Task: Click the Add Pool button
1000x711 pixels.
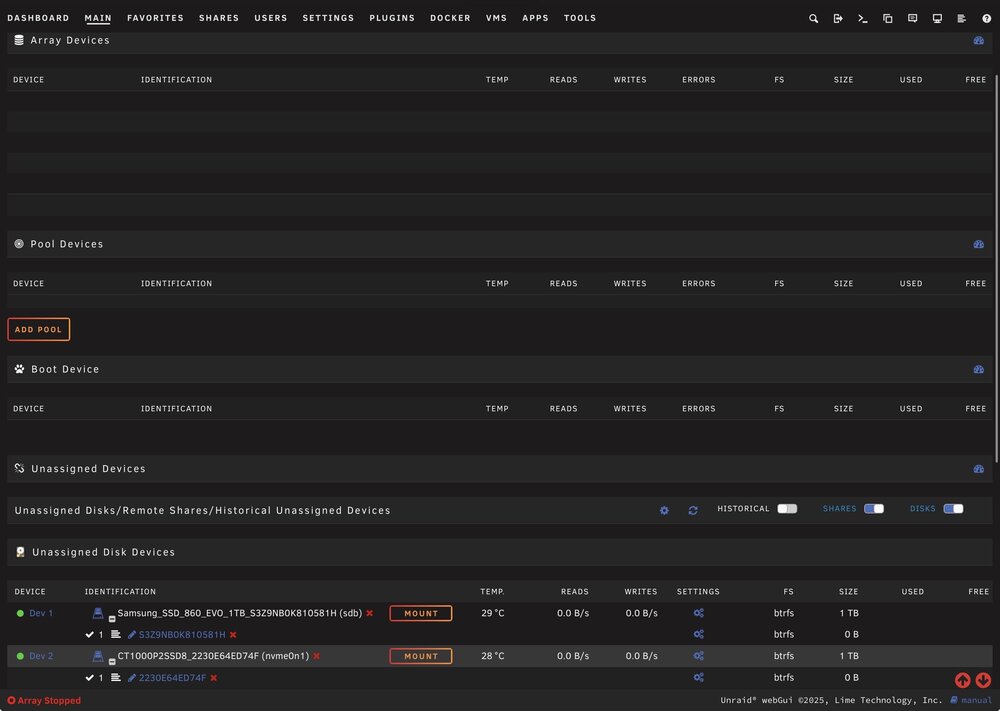Action: tap(38, 330)
